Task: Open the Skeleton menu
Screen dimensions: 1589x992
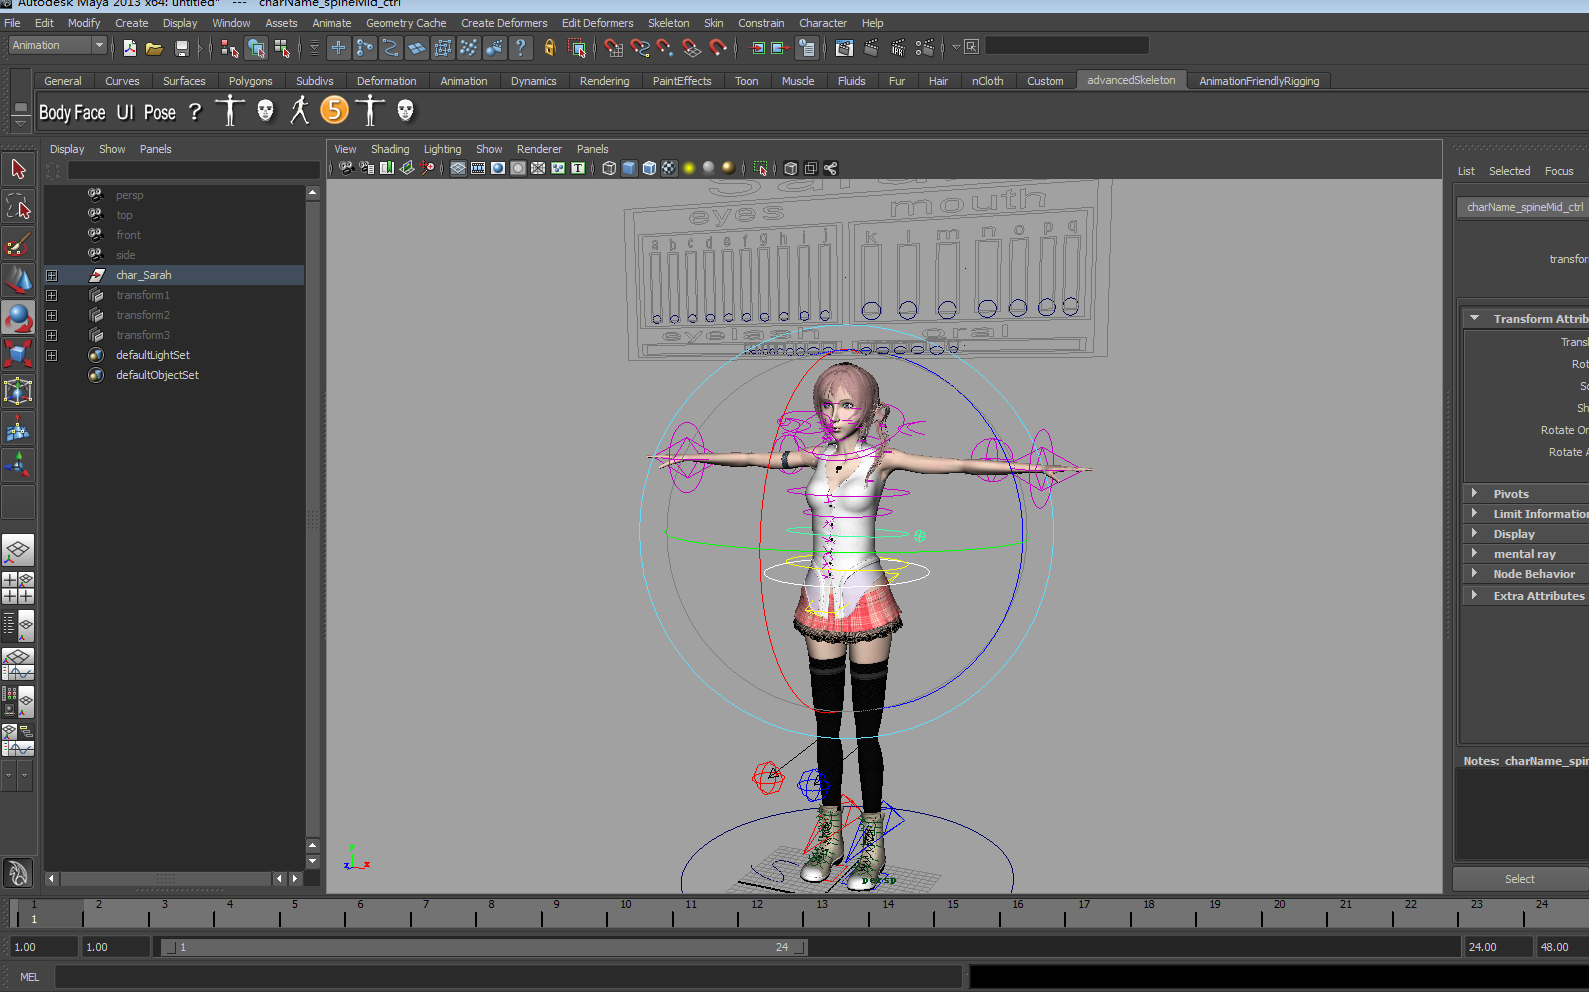Action: 668,23
